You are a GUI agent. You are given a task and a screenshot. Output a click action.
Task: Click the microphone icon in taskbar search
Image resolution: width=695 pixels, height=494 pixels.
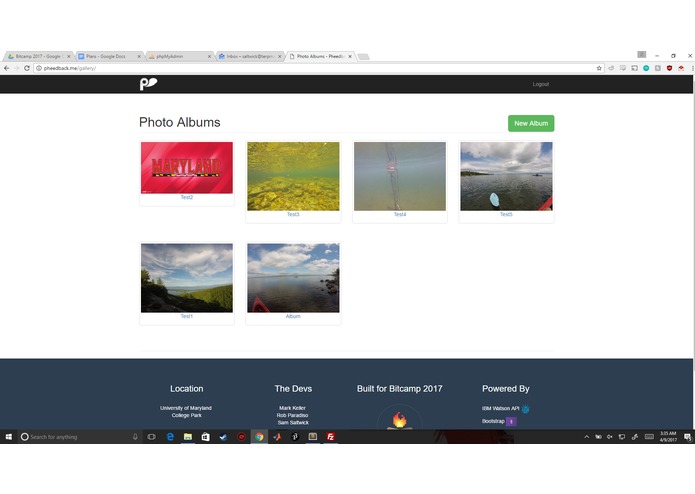(135, 437)
